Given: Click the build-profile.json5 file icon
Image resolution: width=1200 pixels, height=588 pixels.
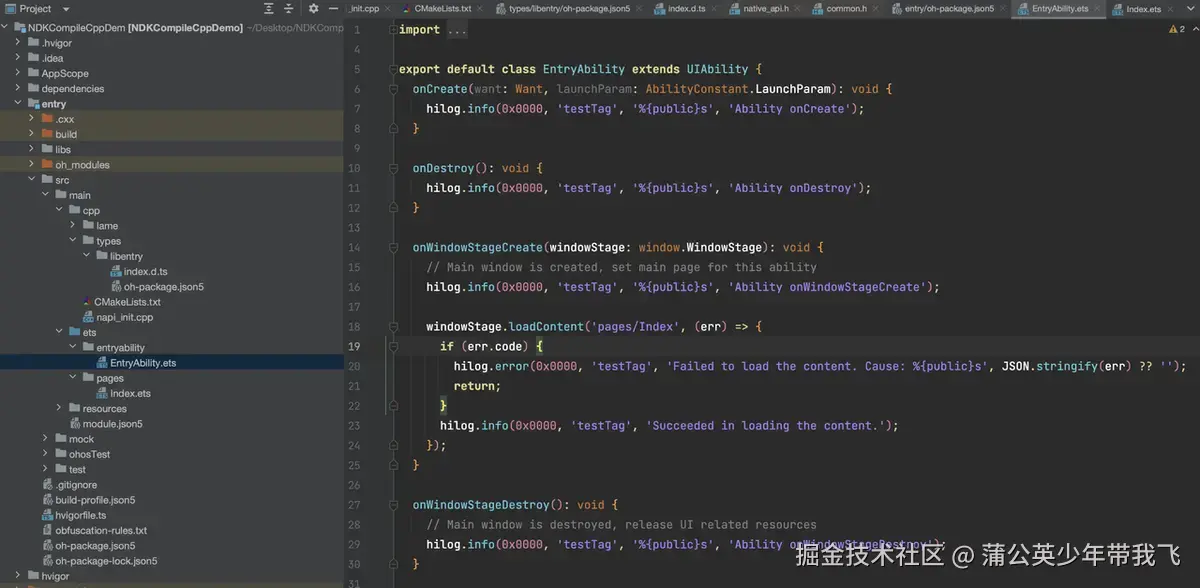Looking at the screenshot, I should click(x=47, y=500).
